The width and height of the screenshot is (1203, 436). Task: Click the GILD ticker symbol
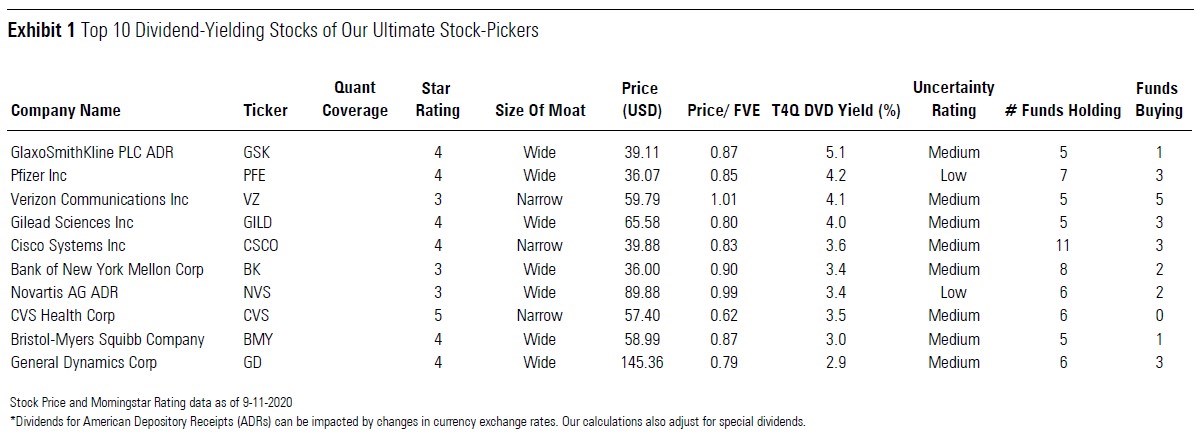click(258, 222)
